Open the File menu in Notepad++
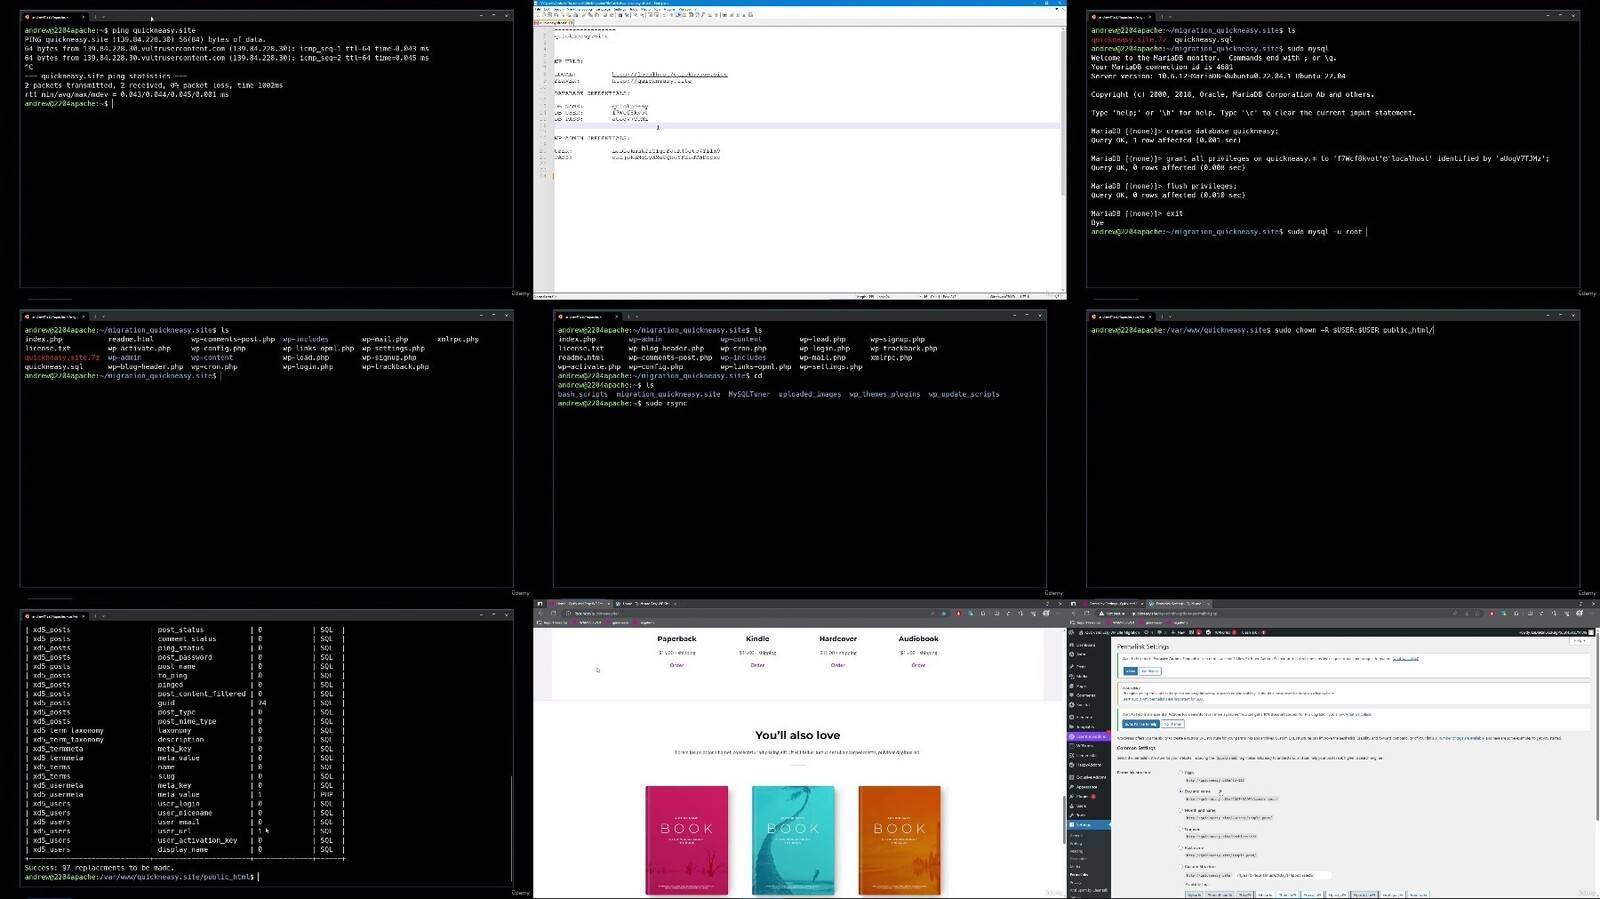Screen dimensions: 1600x899 [x=539, y=9]
